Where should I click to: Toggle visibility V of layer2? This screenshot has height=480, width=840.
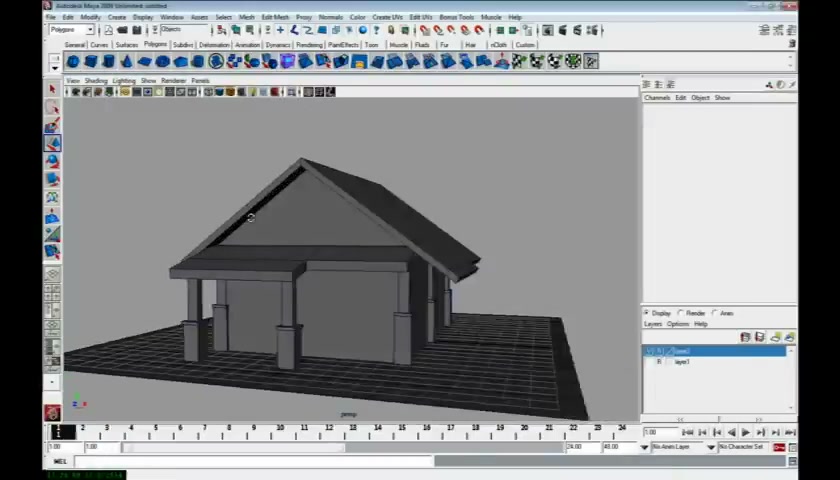pyautogui.click(x=650, y=351)
